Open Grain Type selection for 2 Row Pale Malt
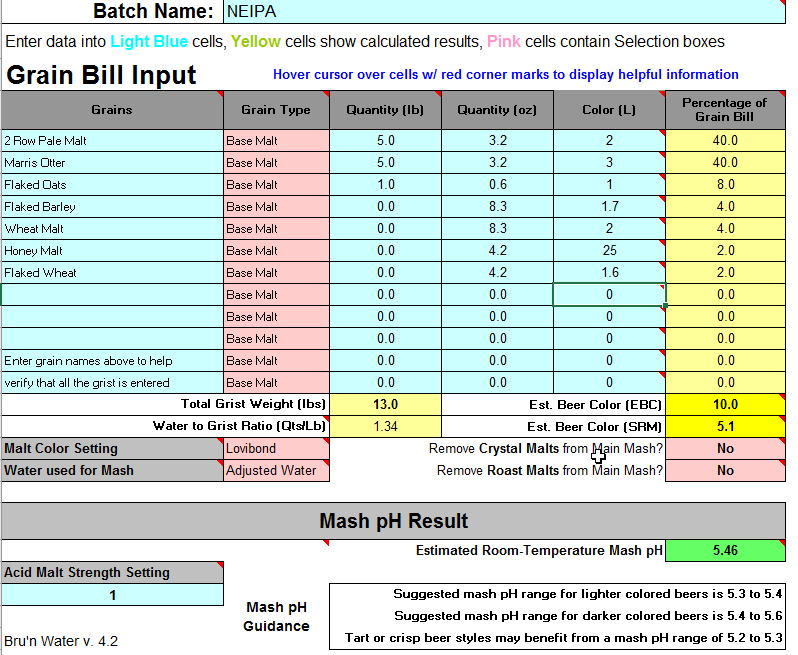 276,140
